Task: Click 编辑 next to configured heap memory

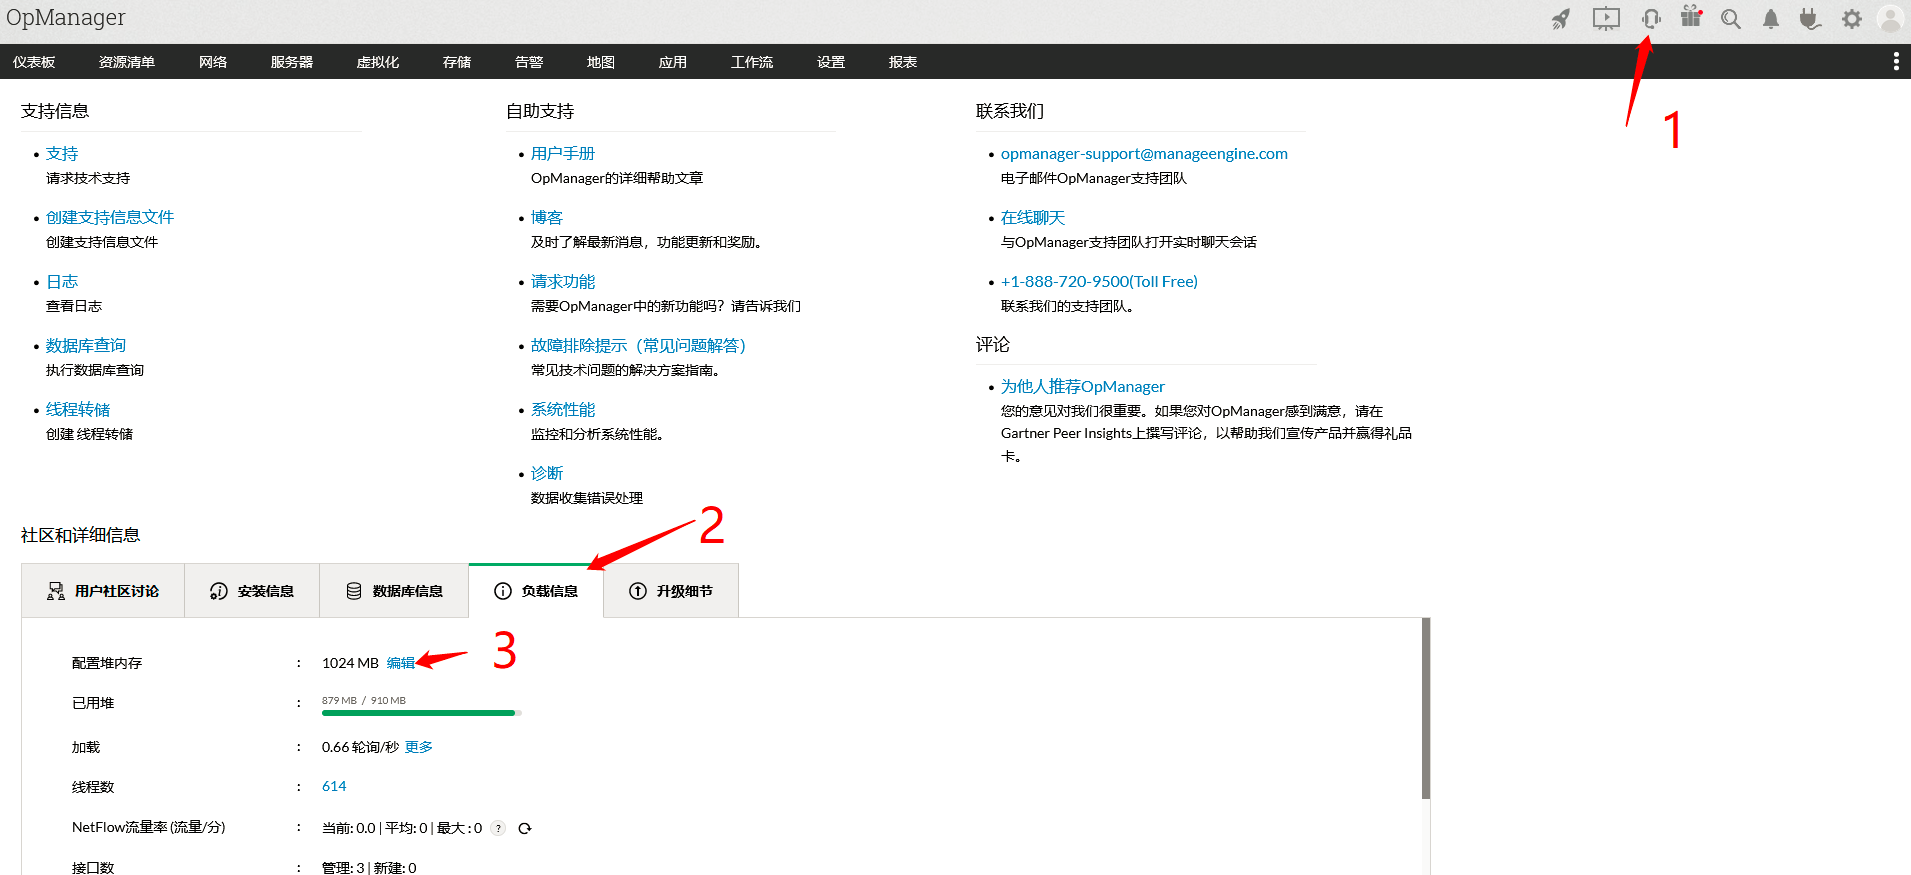Action: click(401, 663)
